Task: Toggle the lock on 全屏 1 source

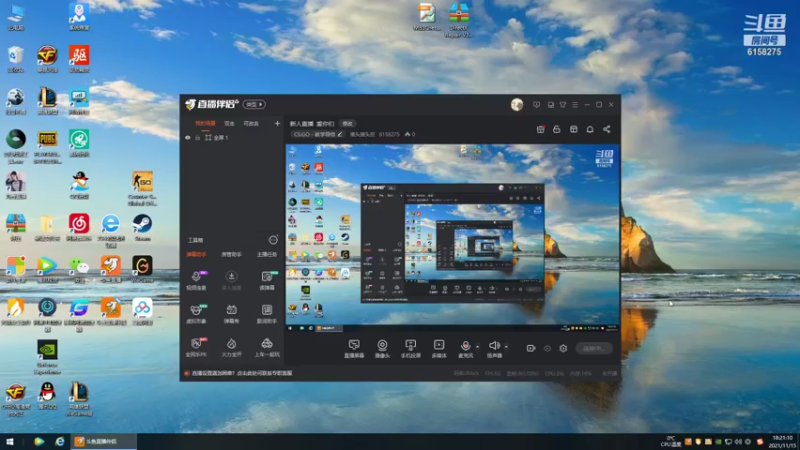Action: (197, 138)
